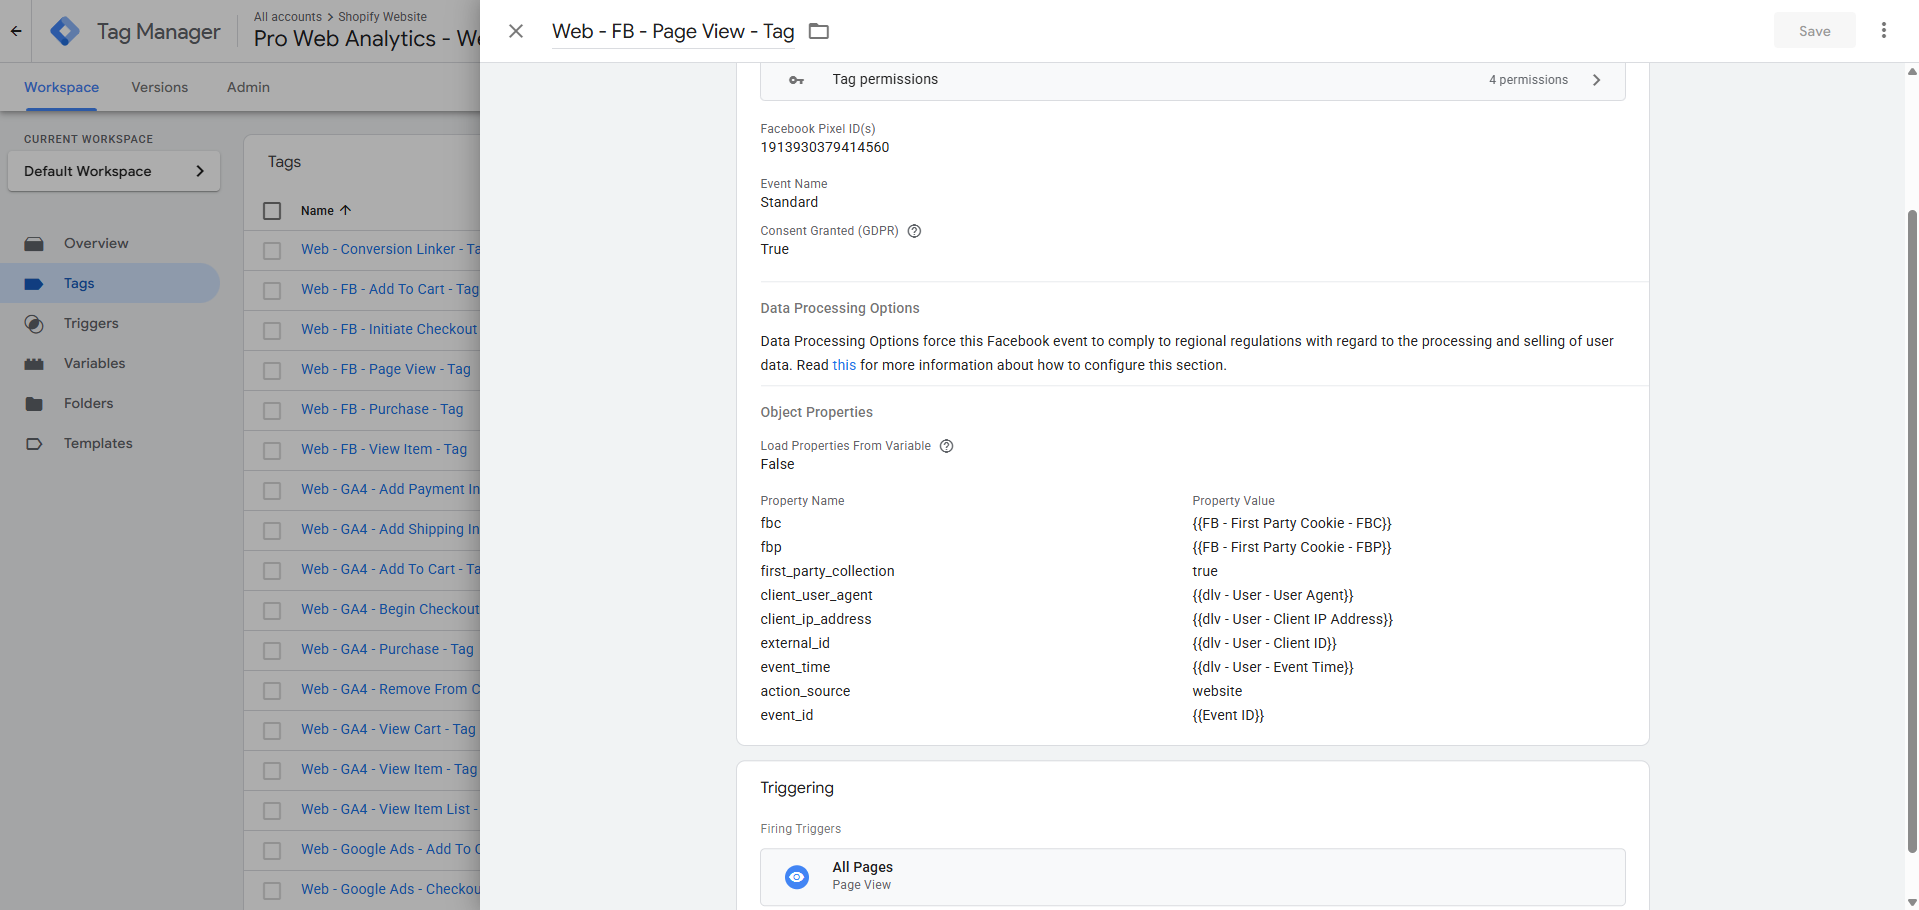Click the key icon for Tag permissions
Screen dimensions: 1919x910
[796, 80]
